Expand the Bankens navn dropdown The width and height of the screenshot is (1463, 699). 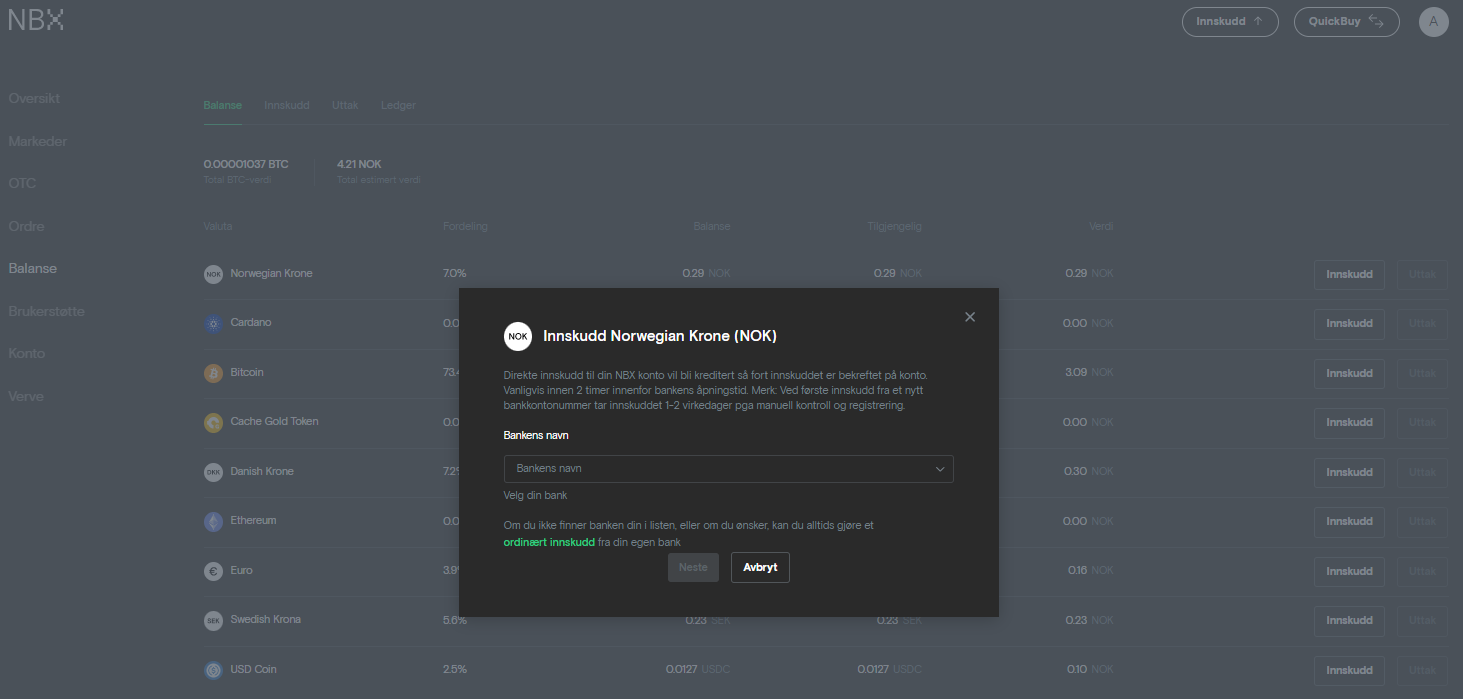[x=728, y=469]
